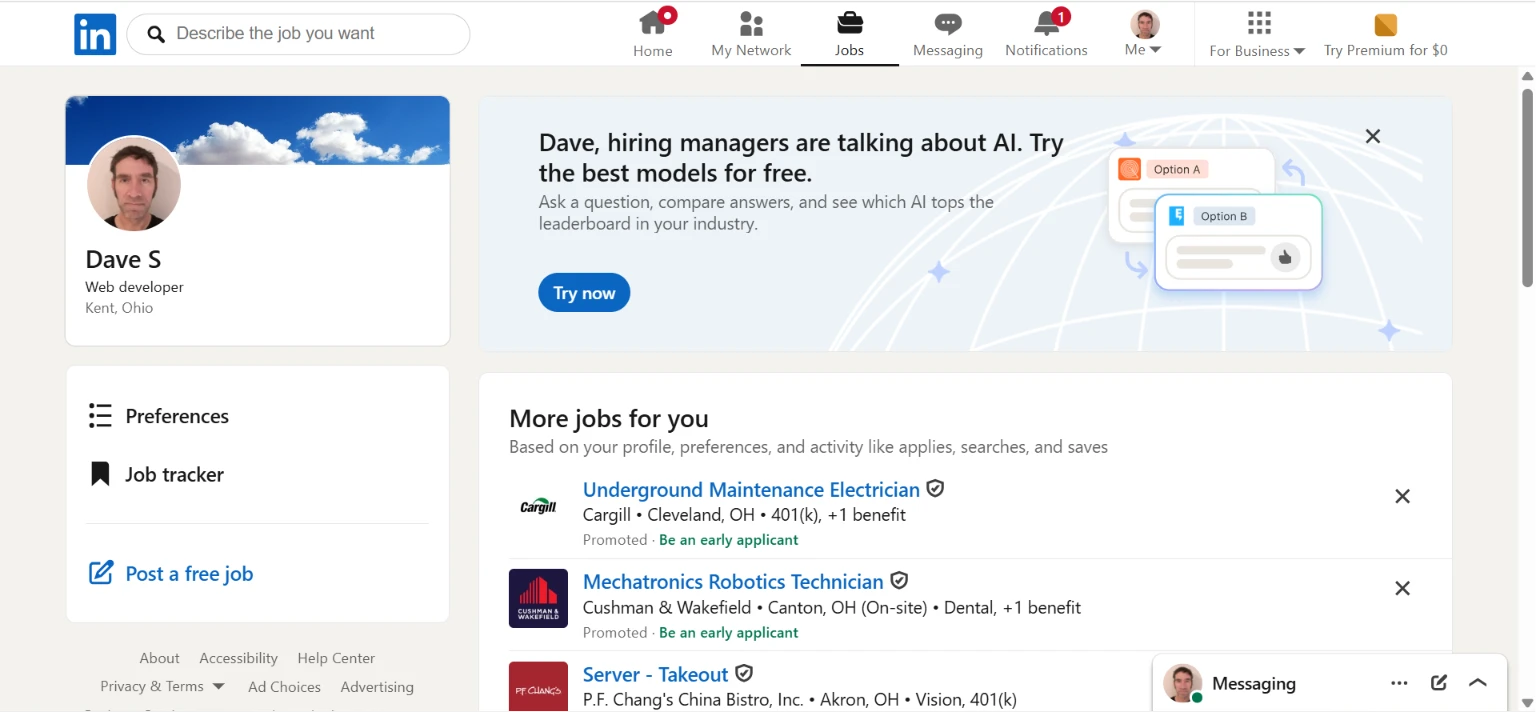This screenshot has height=712, width=1536.
Task: Compose new message in messaging overlay
Action: 1439,683
